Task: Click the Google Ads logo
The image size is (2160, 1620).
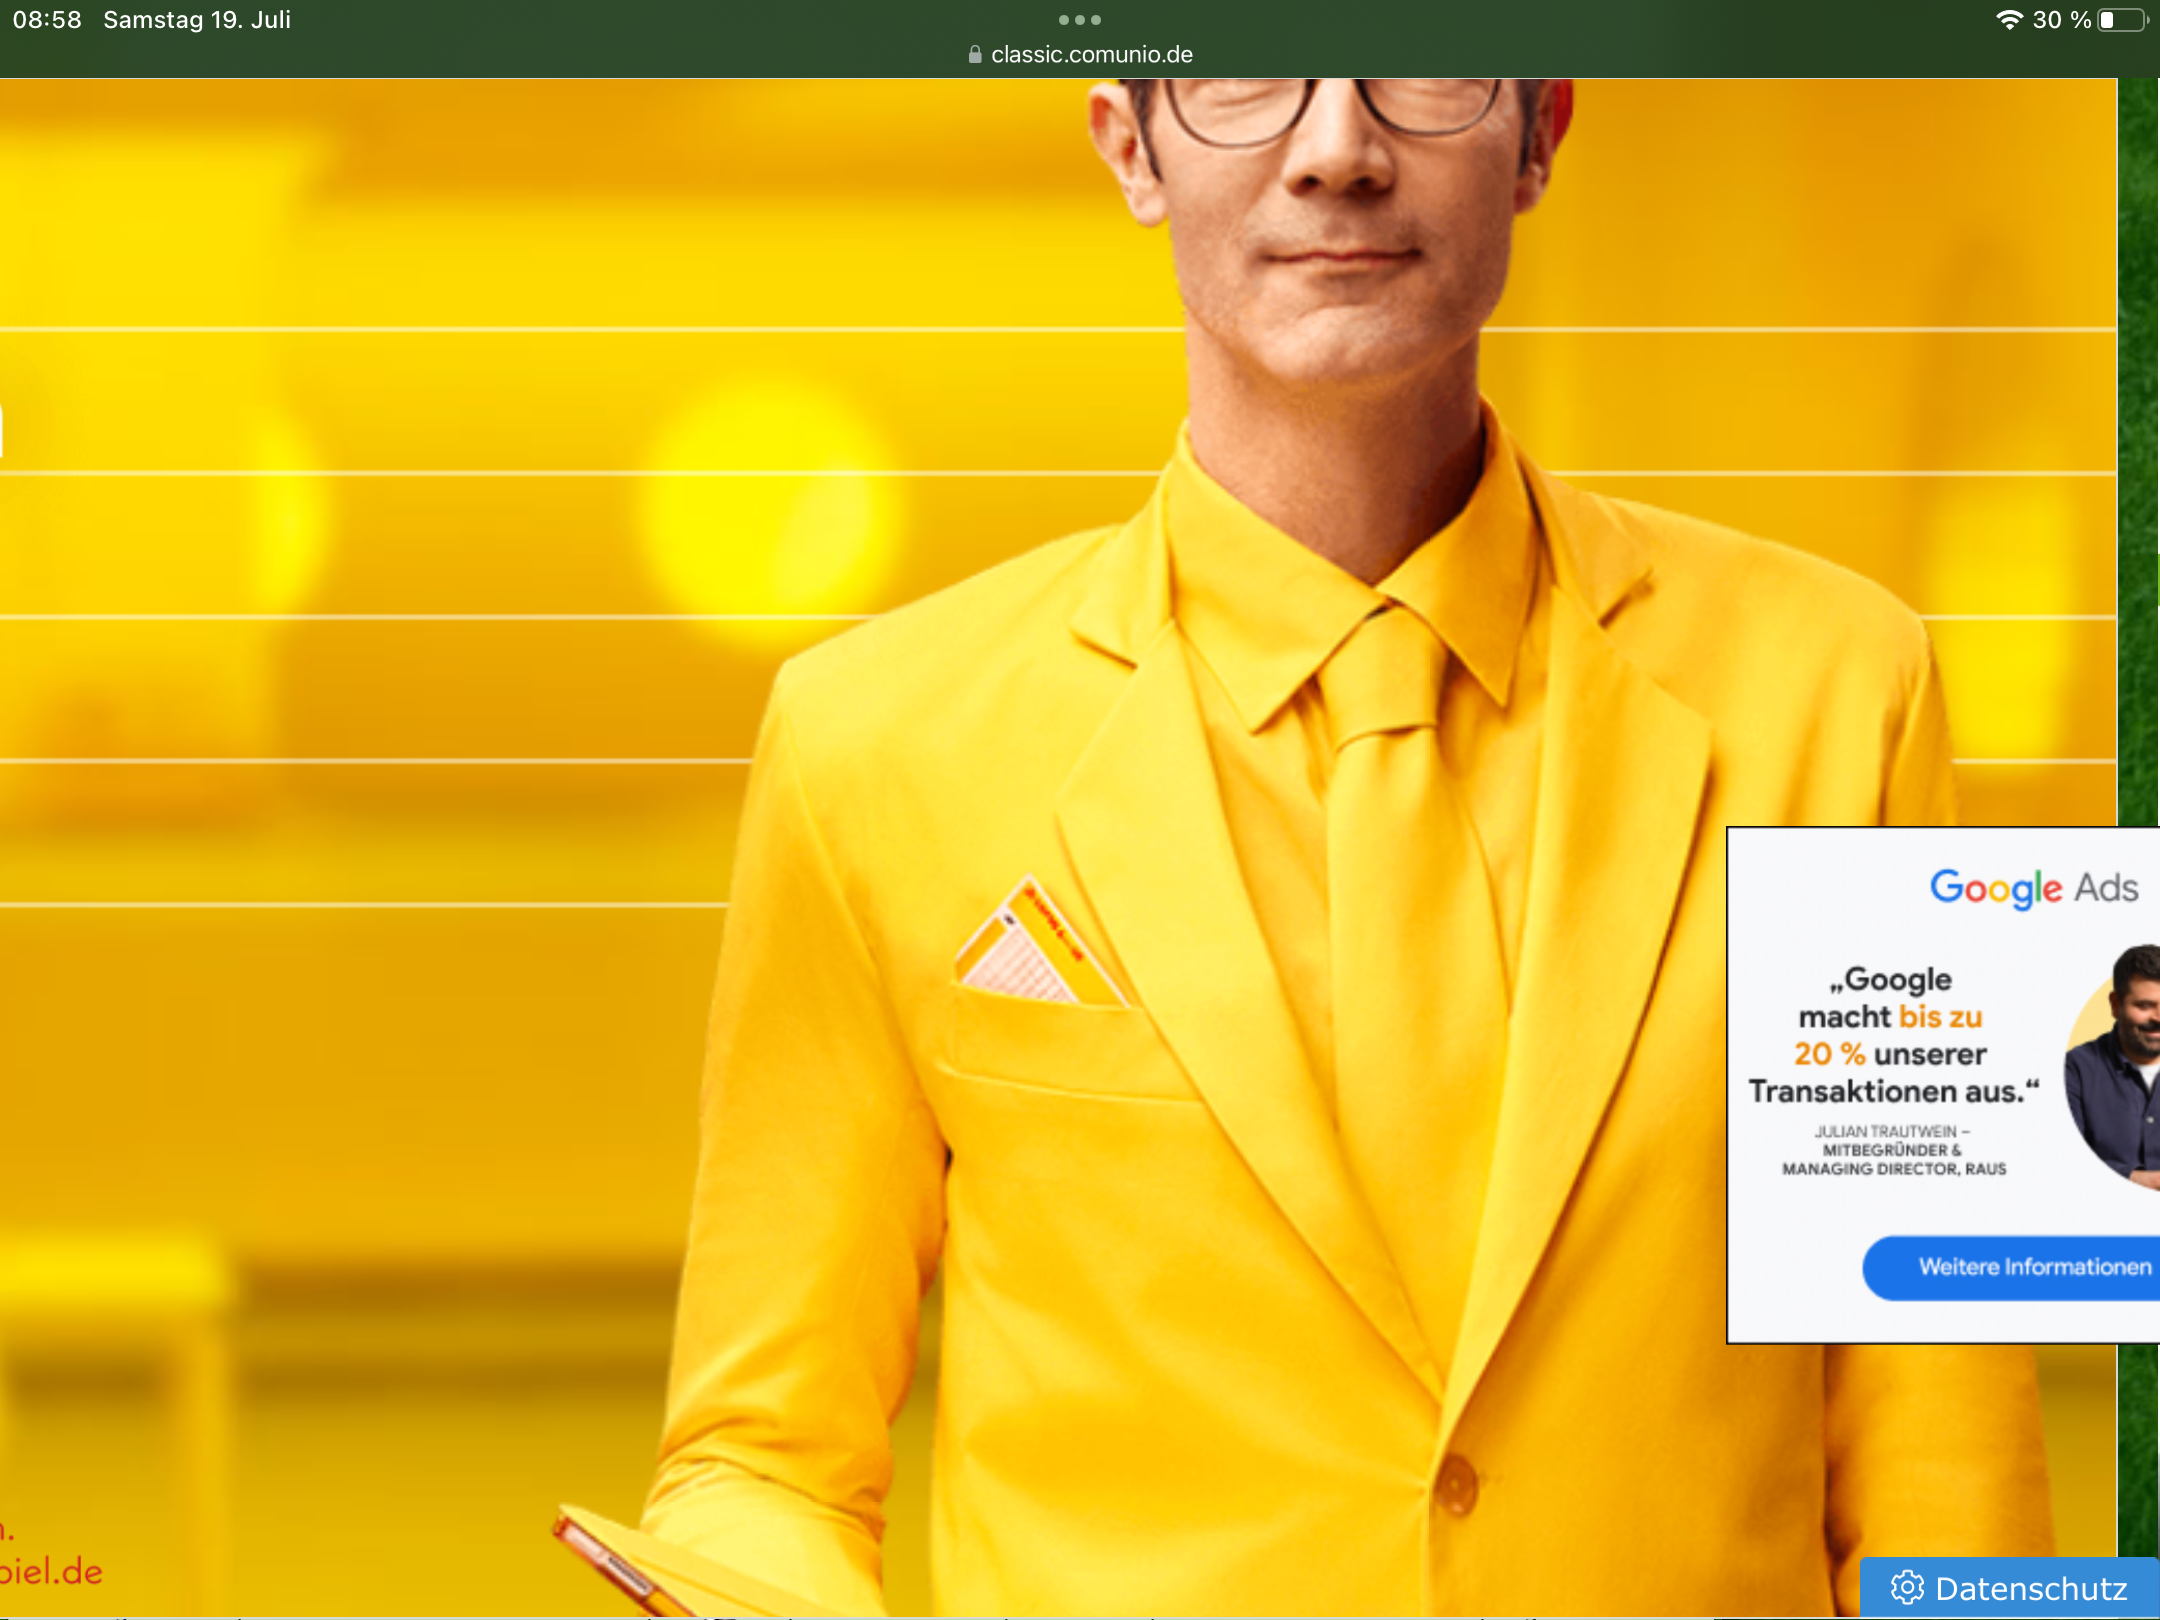Action: pos(2033,888)
